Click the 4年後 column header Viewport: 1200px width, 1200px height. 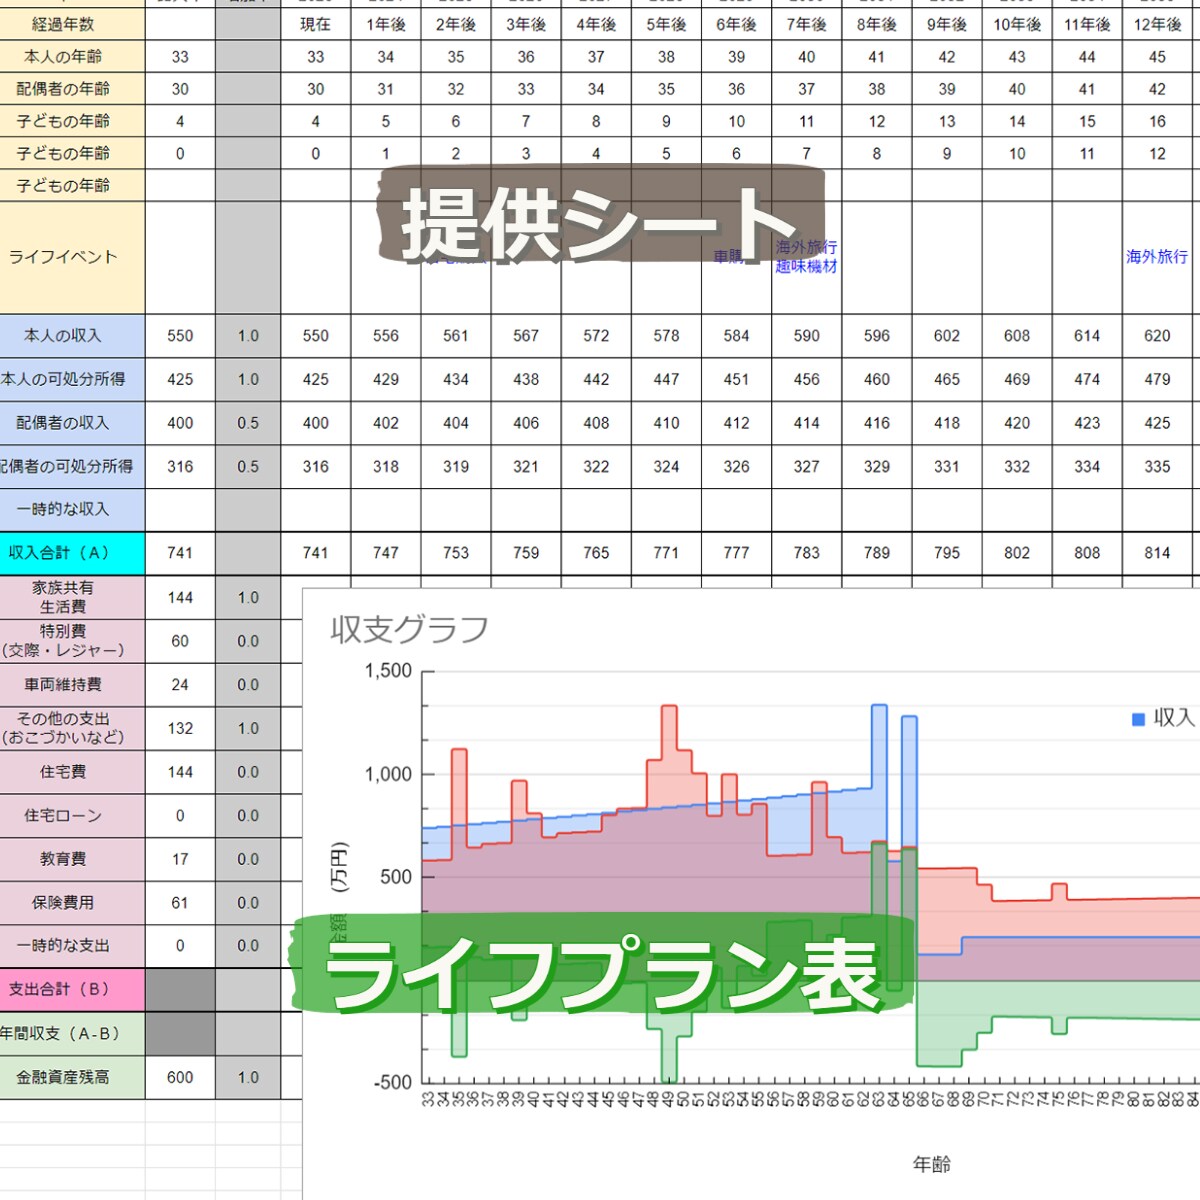(596, 25)
